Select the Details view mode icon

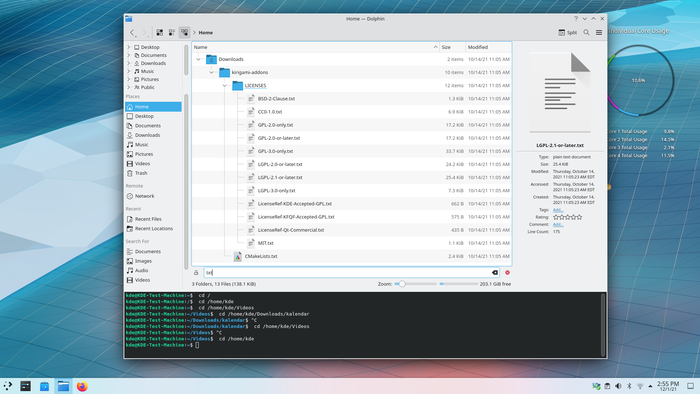point(184,33)
